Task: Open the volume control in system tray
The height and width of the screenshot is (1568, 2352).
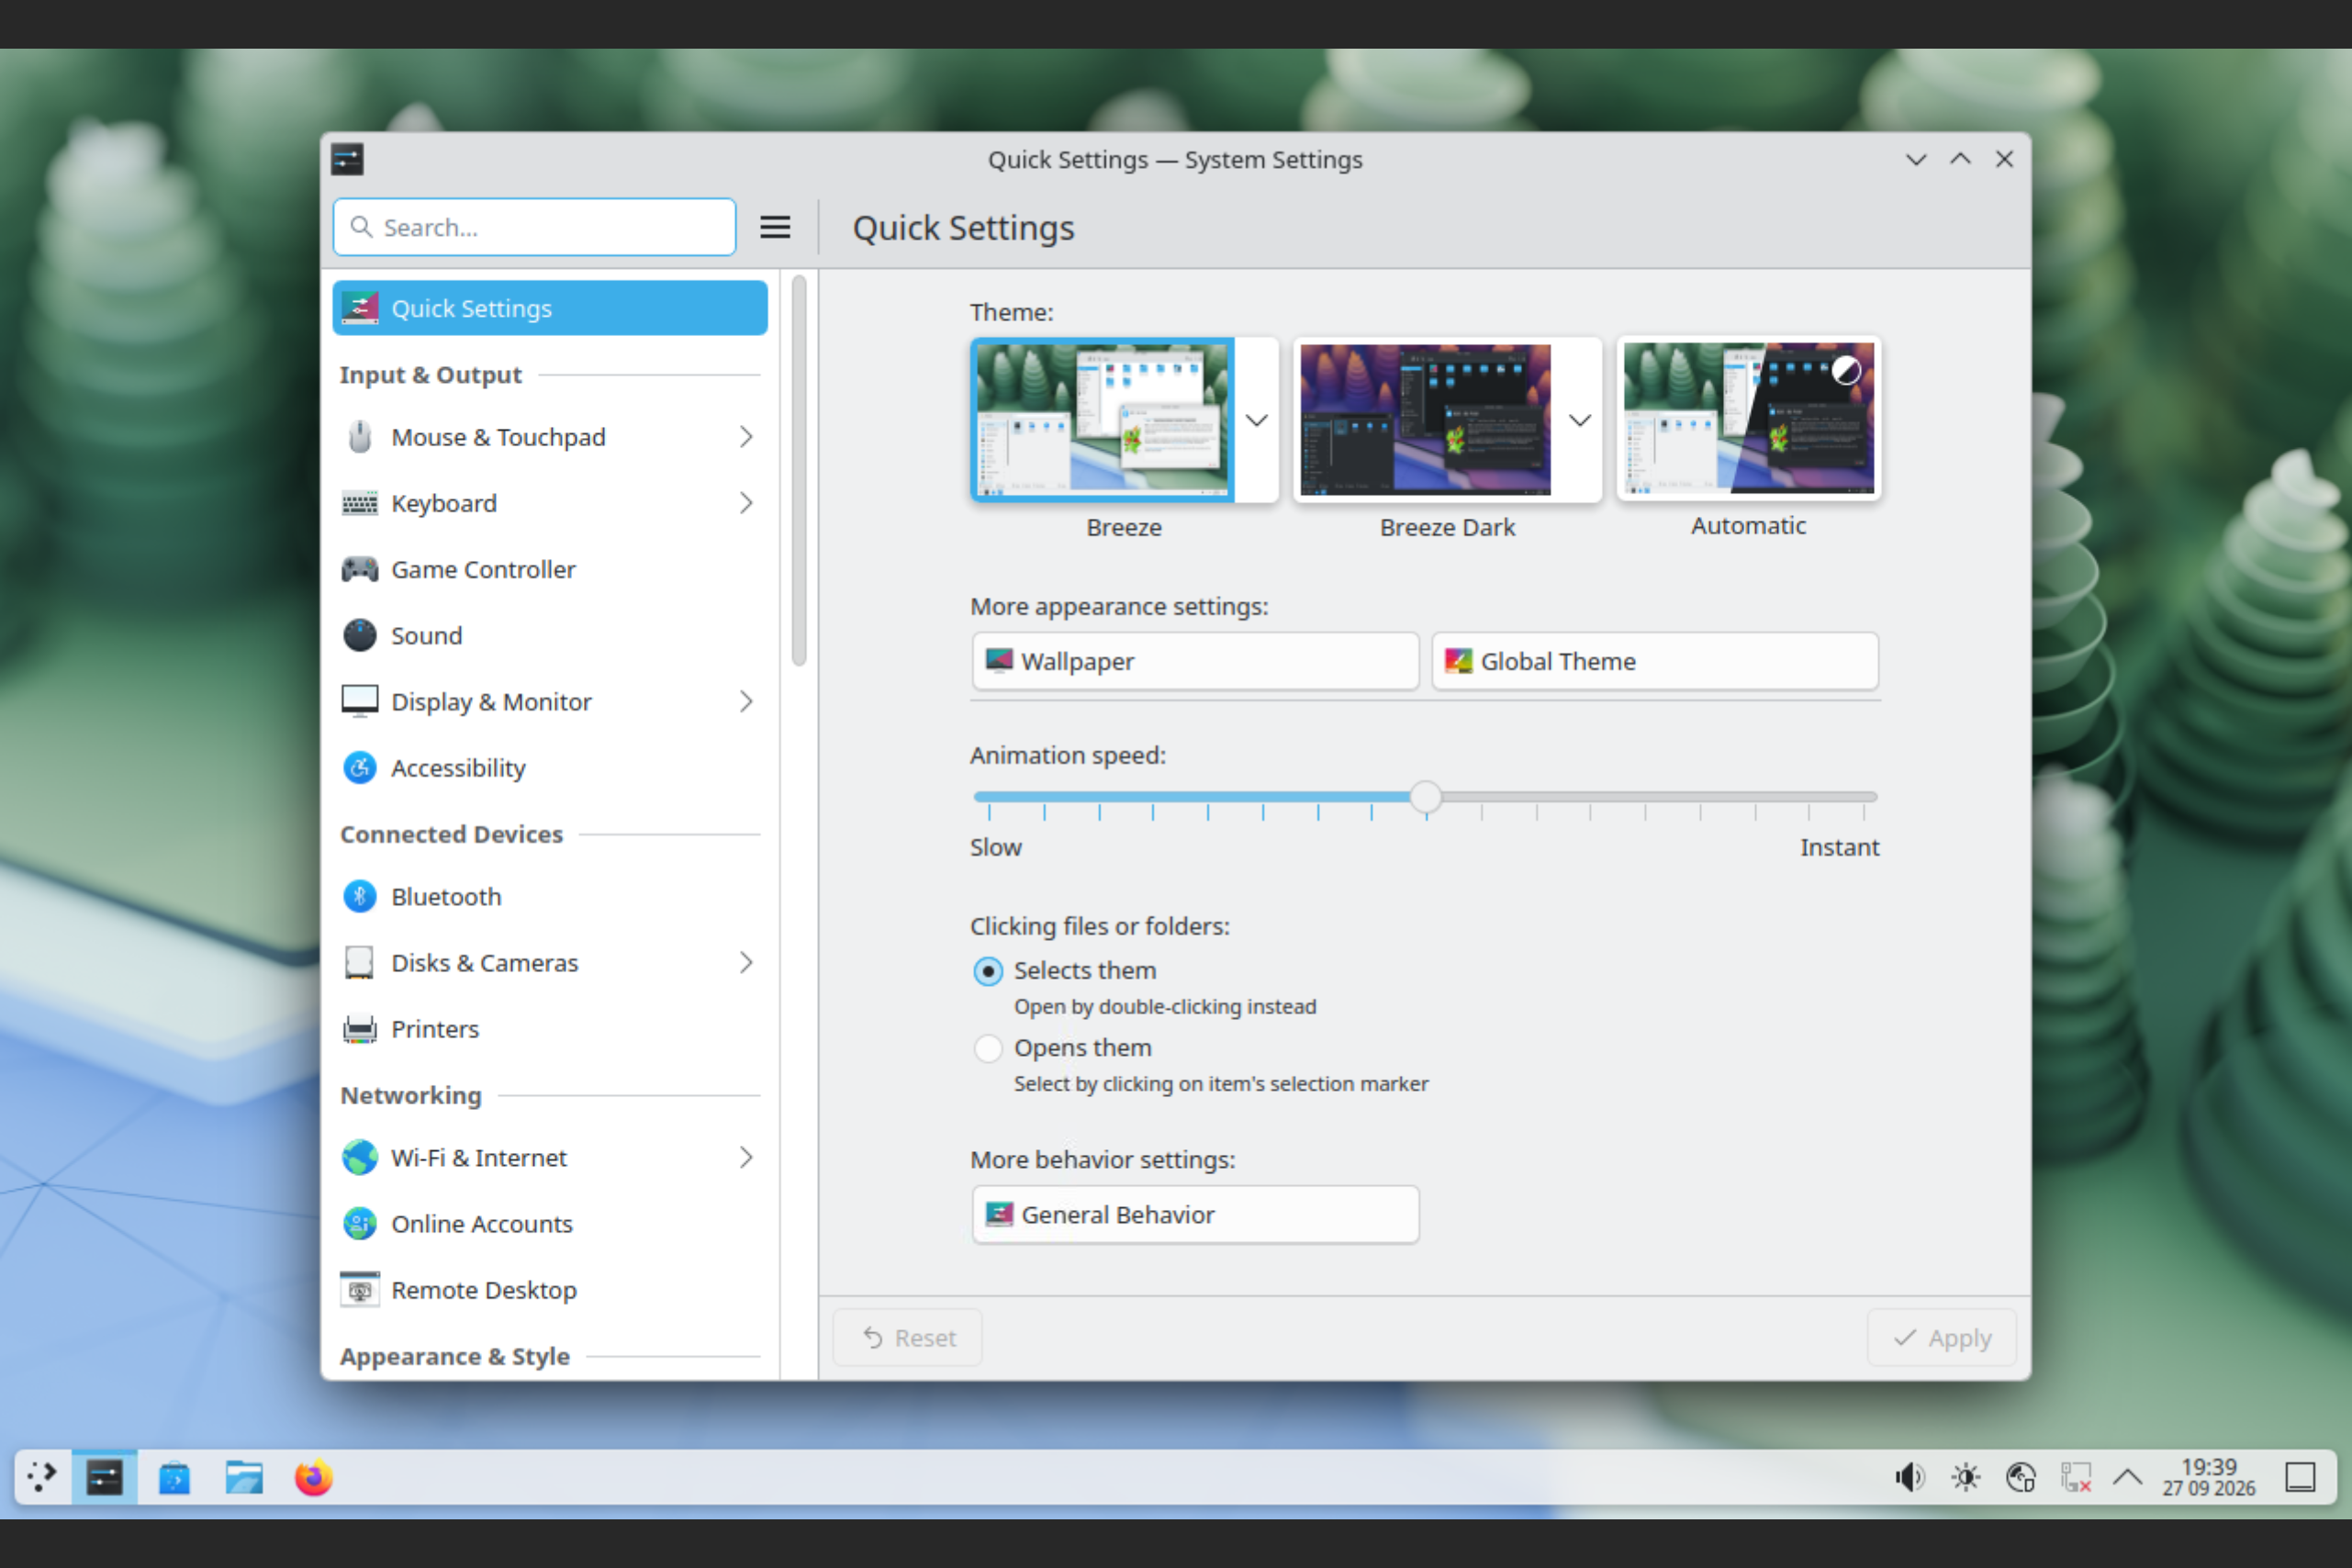Action: point(1909,1477)
